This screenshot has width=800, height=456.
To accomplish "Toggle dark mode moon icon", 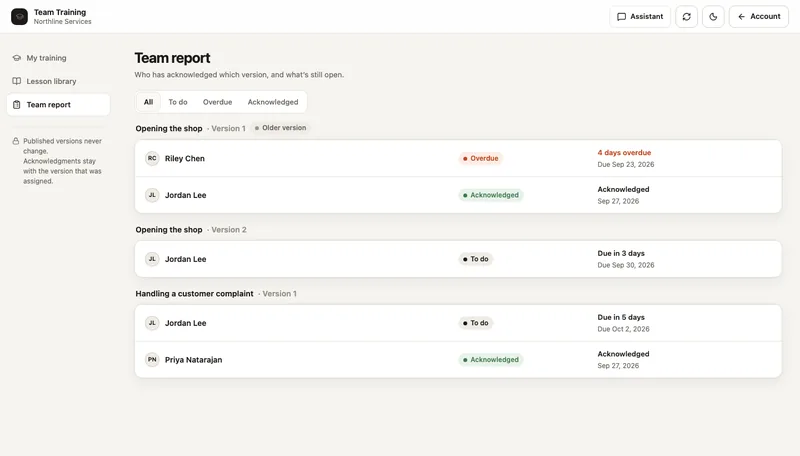I will click(x=713, y=16).
